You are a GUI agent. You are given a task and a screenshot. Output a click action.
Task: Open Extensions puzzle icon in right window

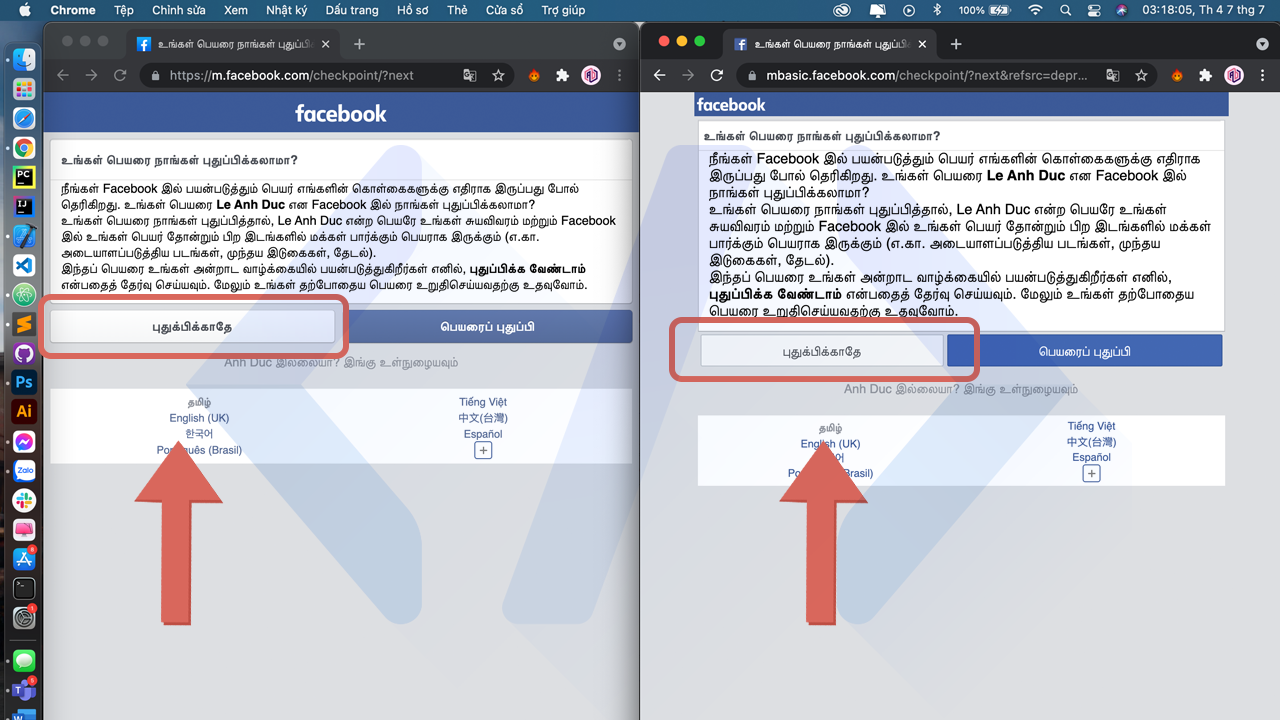pyautogui.click(x=1205, y=75)
